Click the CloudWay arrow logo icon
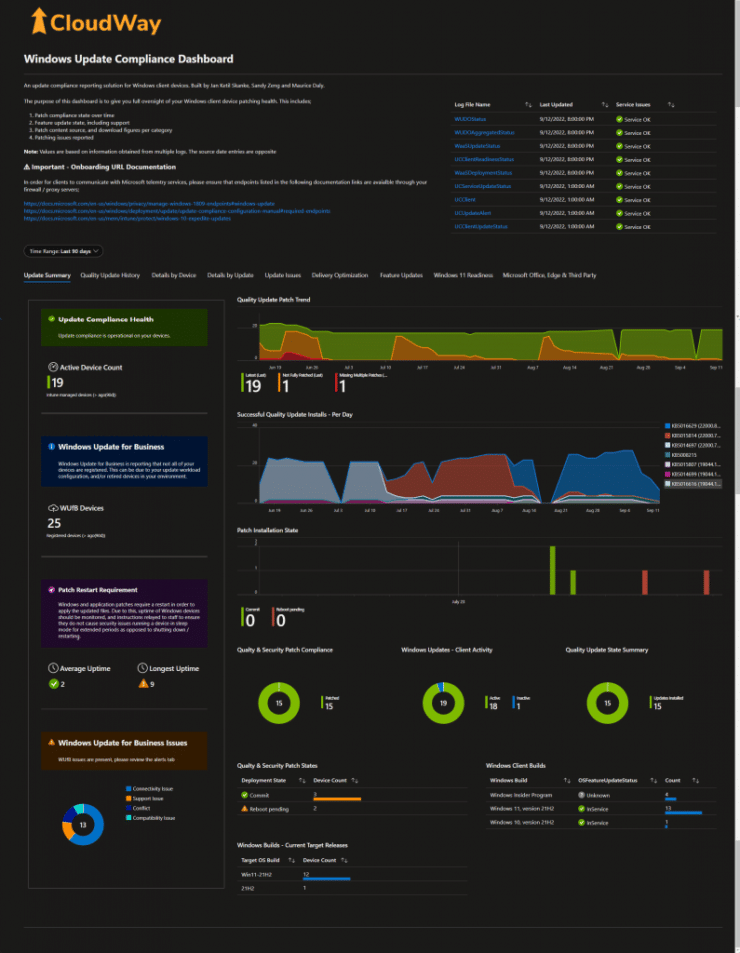740x953 pixels. 39,21
